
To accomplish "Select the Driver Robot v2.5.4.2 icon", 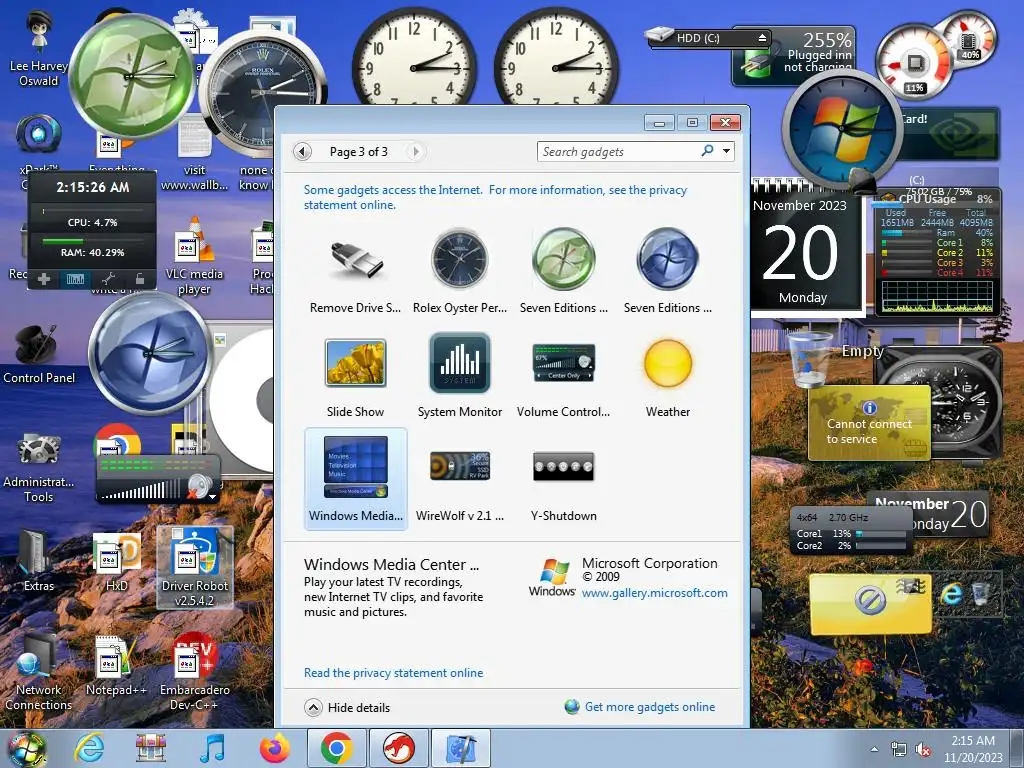I will (x=195, y=567).
